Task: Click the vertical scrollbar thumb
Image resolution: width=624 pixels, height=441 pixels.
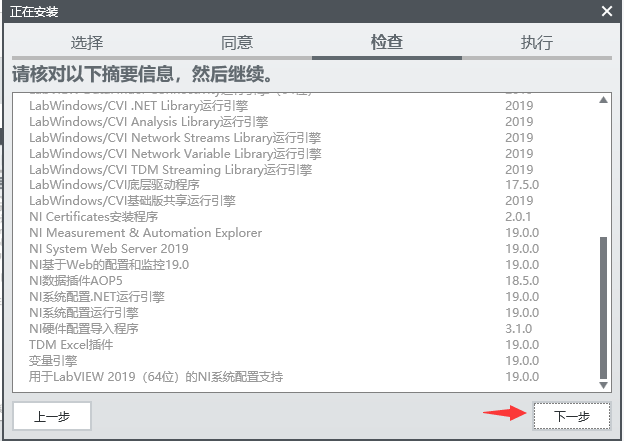Action: click(603, 308)
